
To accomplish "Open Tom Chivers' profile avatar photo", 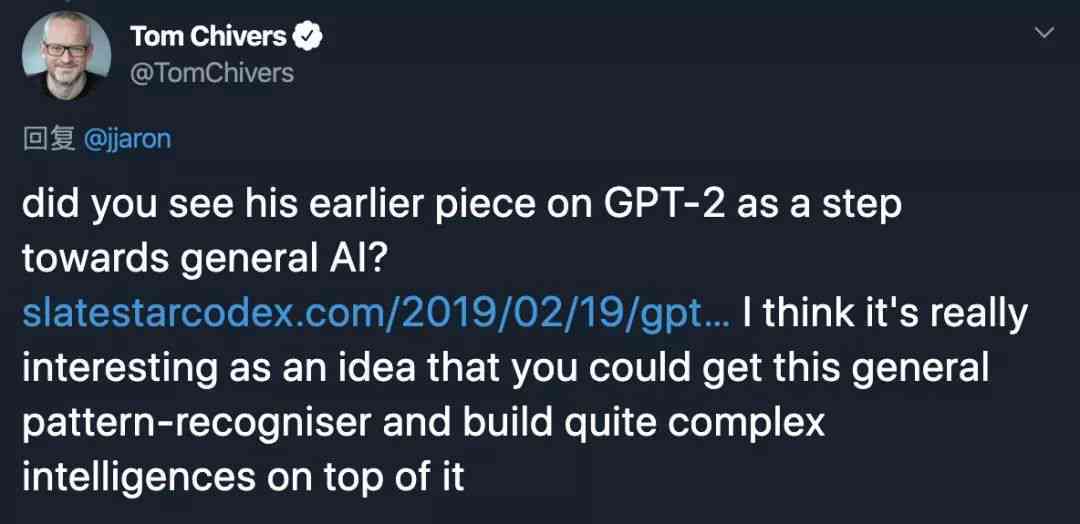I will click(66, 55).
